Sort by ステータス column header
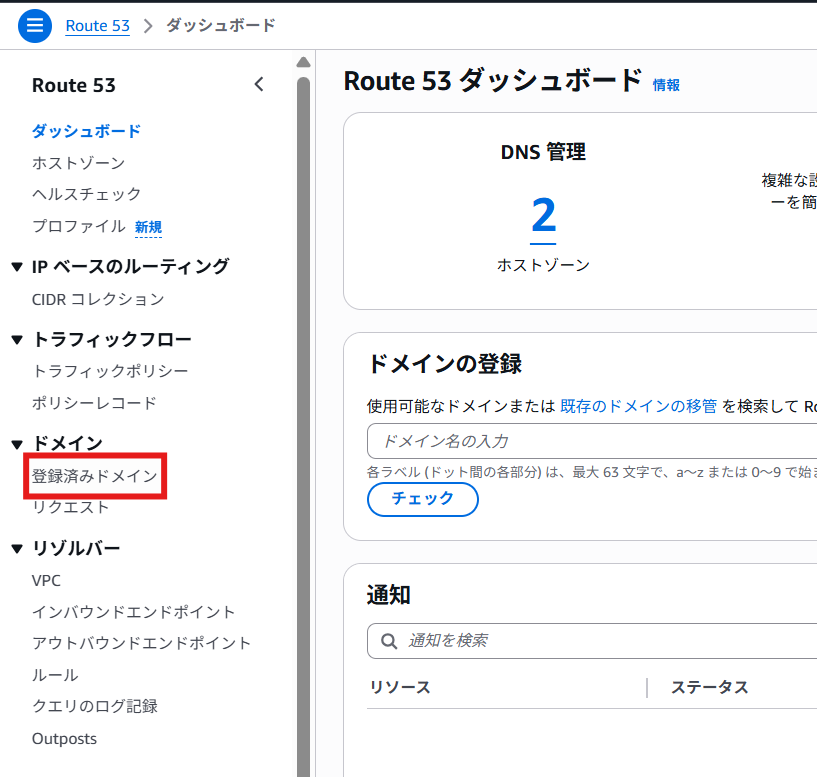Viewport: 817px width, 777px height. point(709,687)
